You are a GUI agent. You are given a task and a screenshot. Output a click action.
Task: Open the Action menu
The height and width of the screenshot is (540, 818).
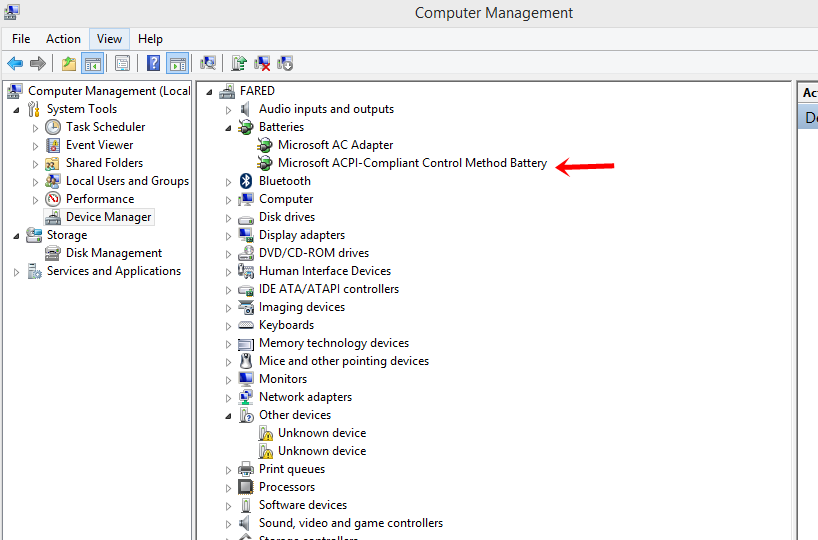[63, 39]
